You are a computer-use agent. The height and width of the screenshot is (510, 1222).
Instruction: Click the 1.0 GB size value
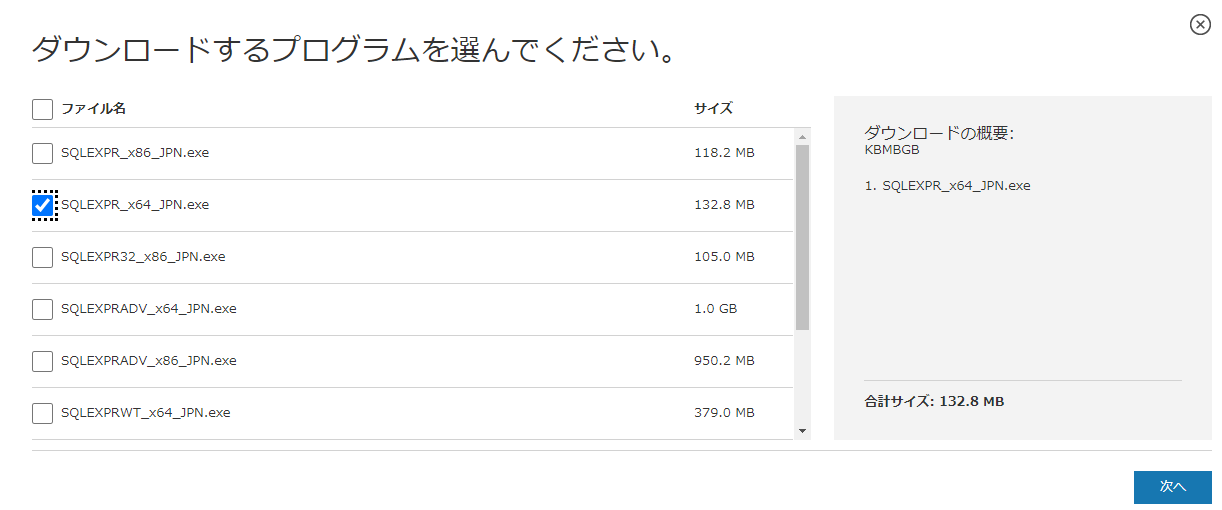715,309
